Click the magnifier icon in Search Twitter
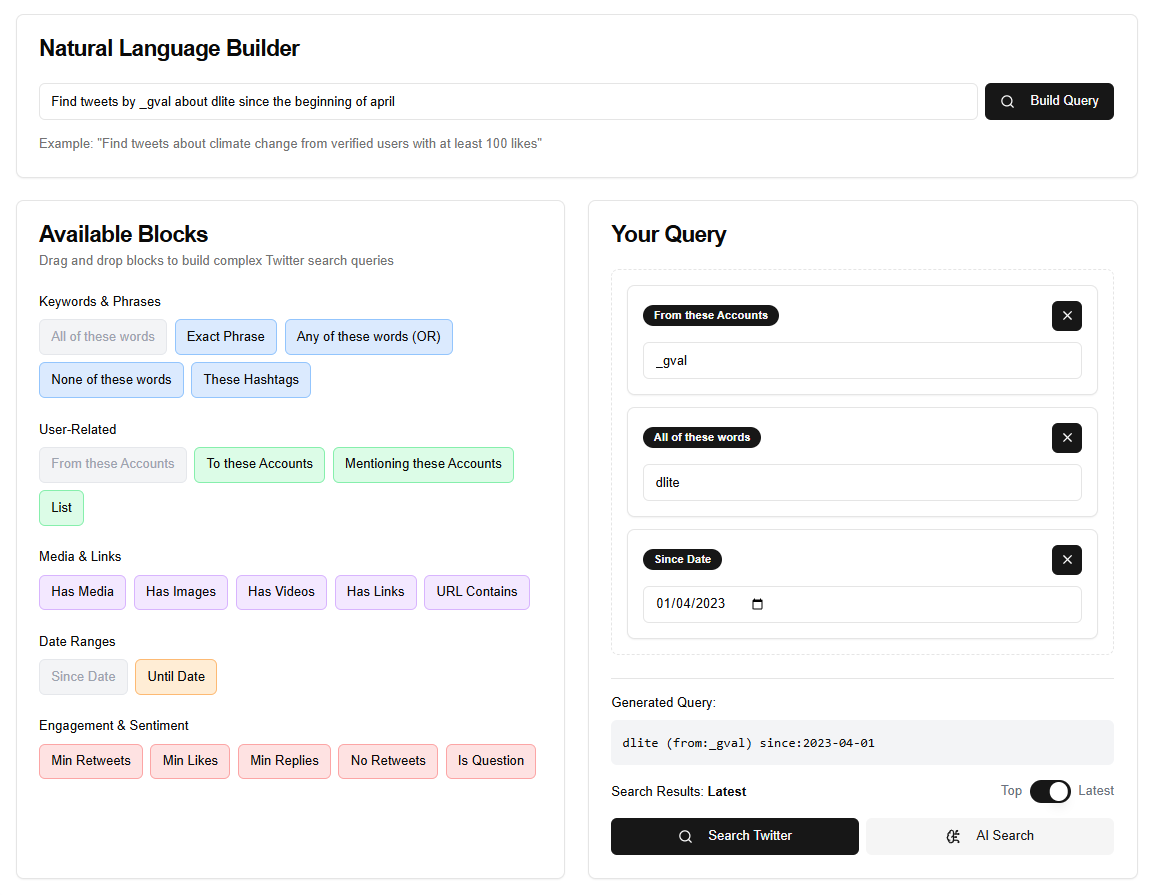This screenshot has width=1153, height=895. (685, 836)
